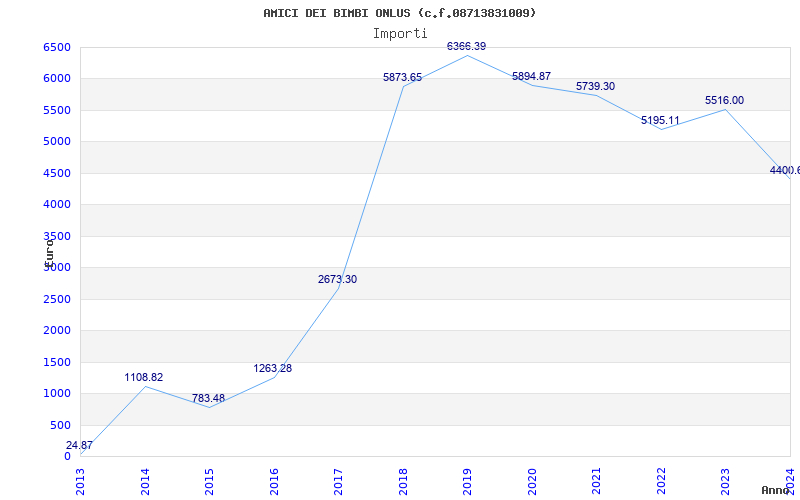Click the 2000 y-axis value
The height and width of the screenshot is (500, 800).
[57, 330]
